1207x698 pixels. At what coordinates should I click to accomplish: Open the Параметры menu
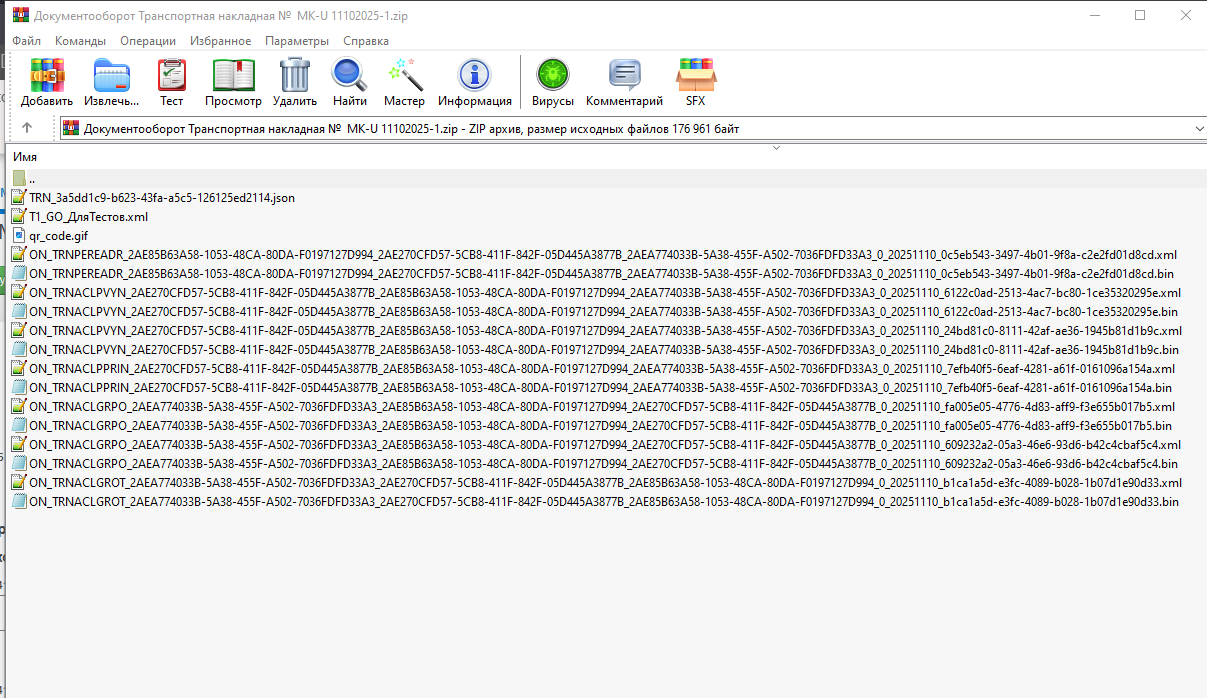click(297, 41)
